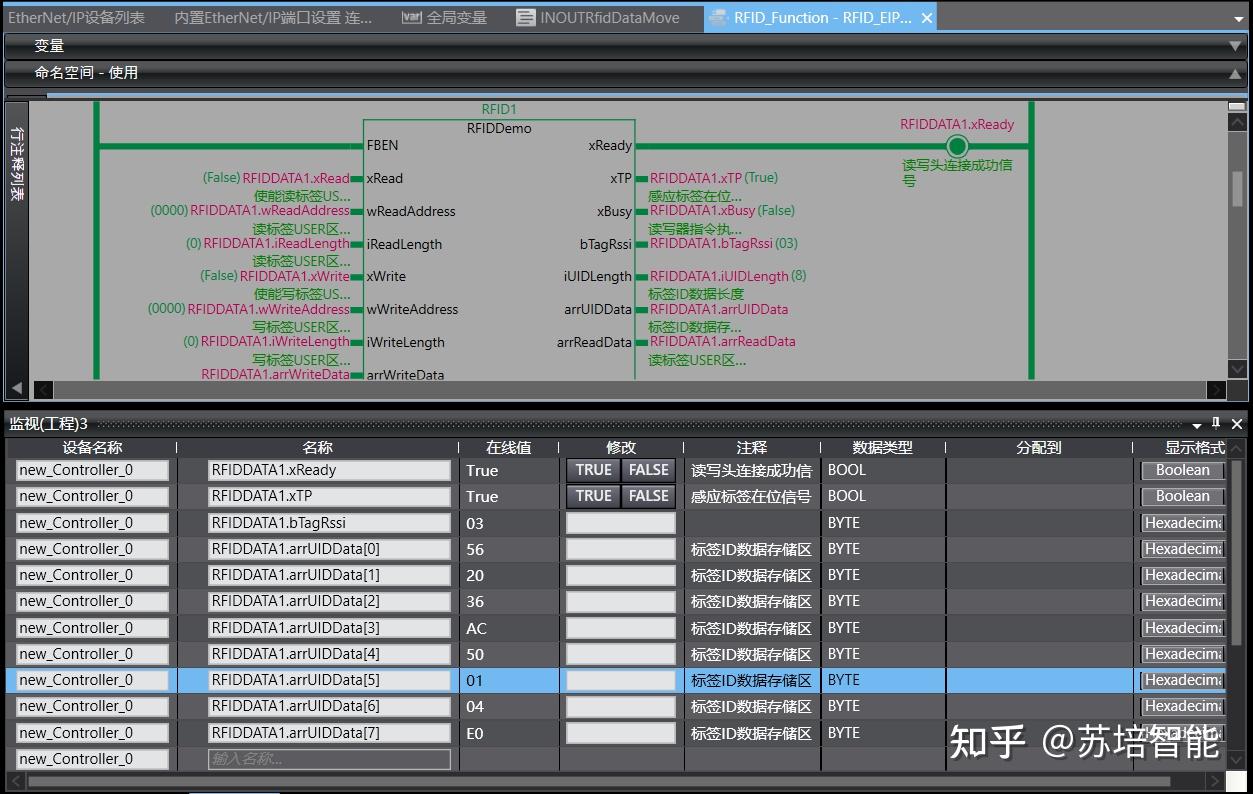Viewport: 1253px width, 794px height.
Task: Set RFIDDATA1.xTP to TRUE
Action: coord(593,496)
